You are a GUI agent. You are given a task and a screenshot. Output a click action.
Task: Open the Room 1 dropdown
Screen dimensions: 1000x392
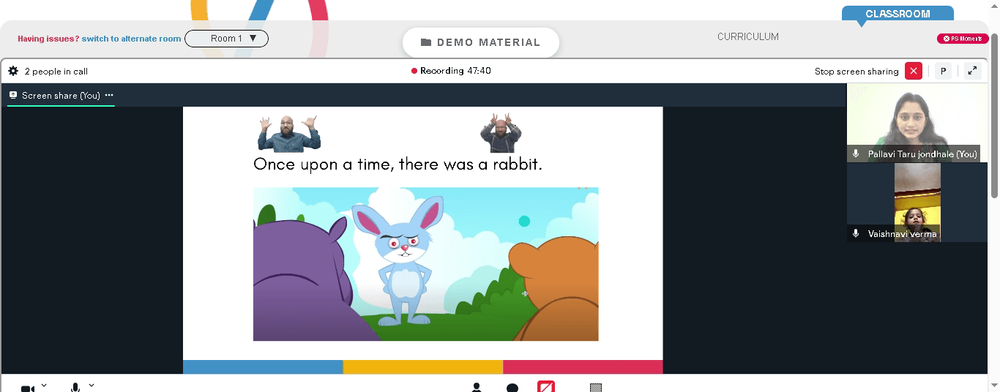tap(226, 39)
